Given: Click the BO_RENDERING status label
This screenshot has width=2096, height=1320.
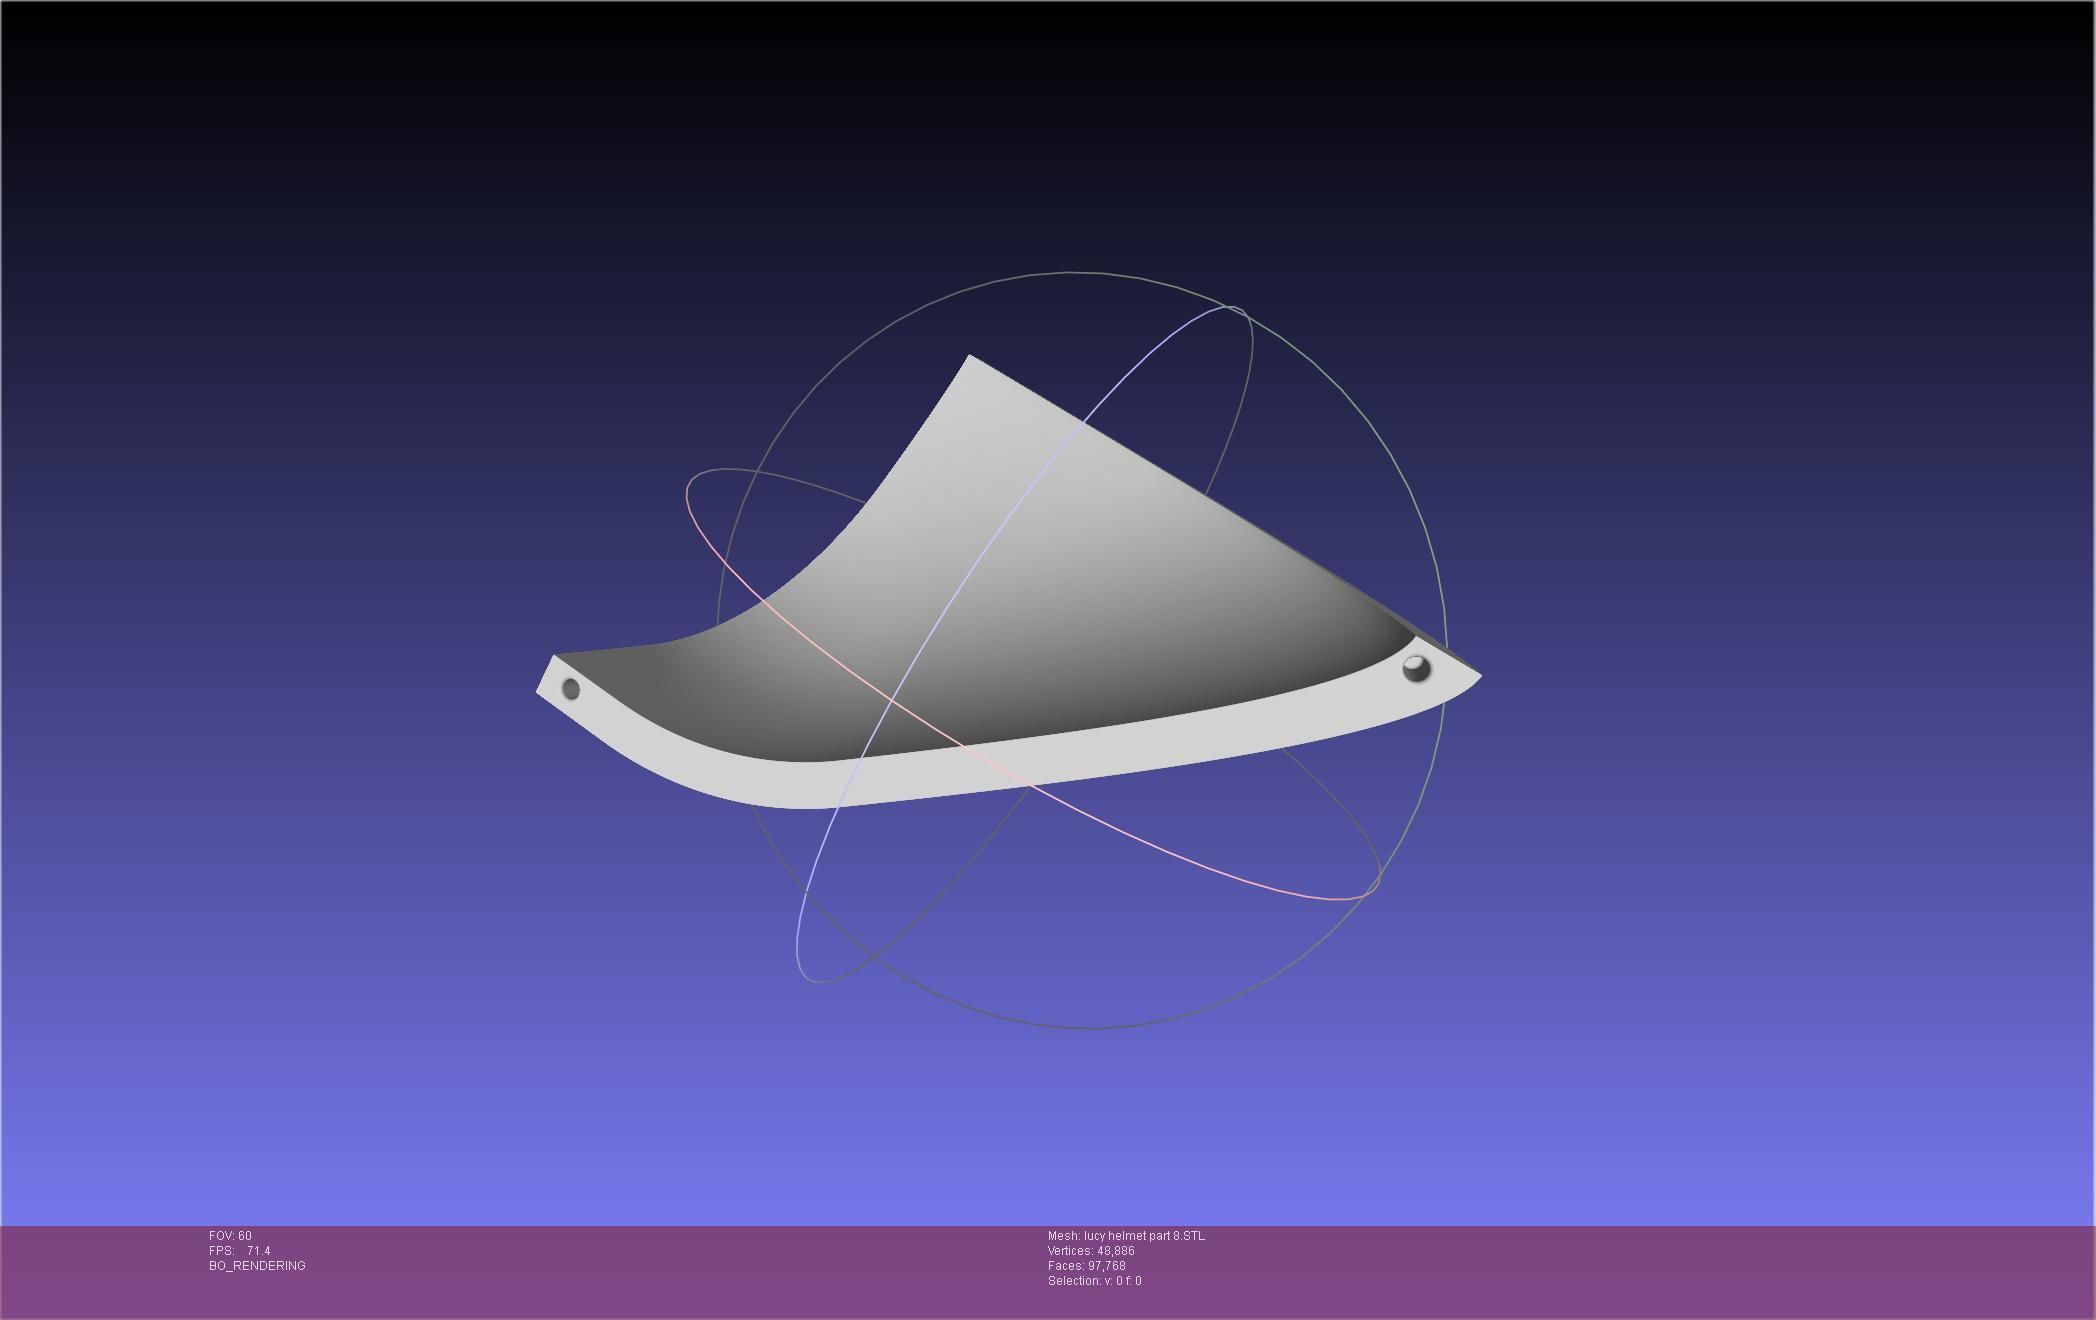Looking at the screenshot, I should click(257, 1266).
